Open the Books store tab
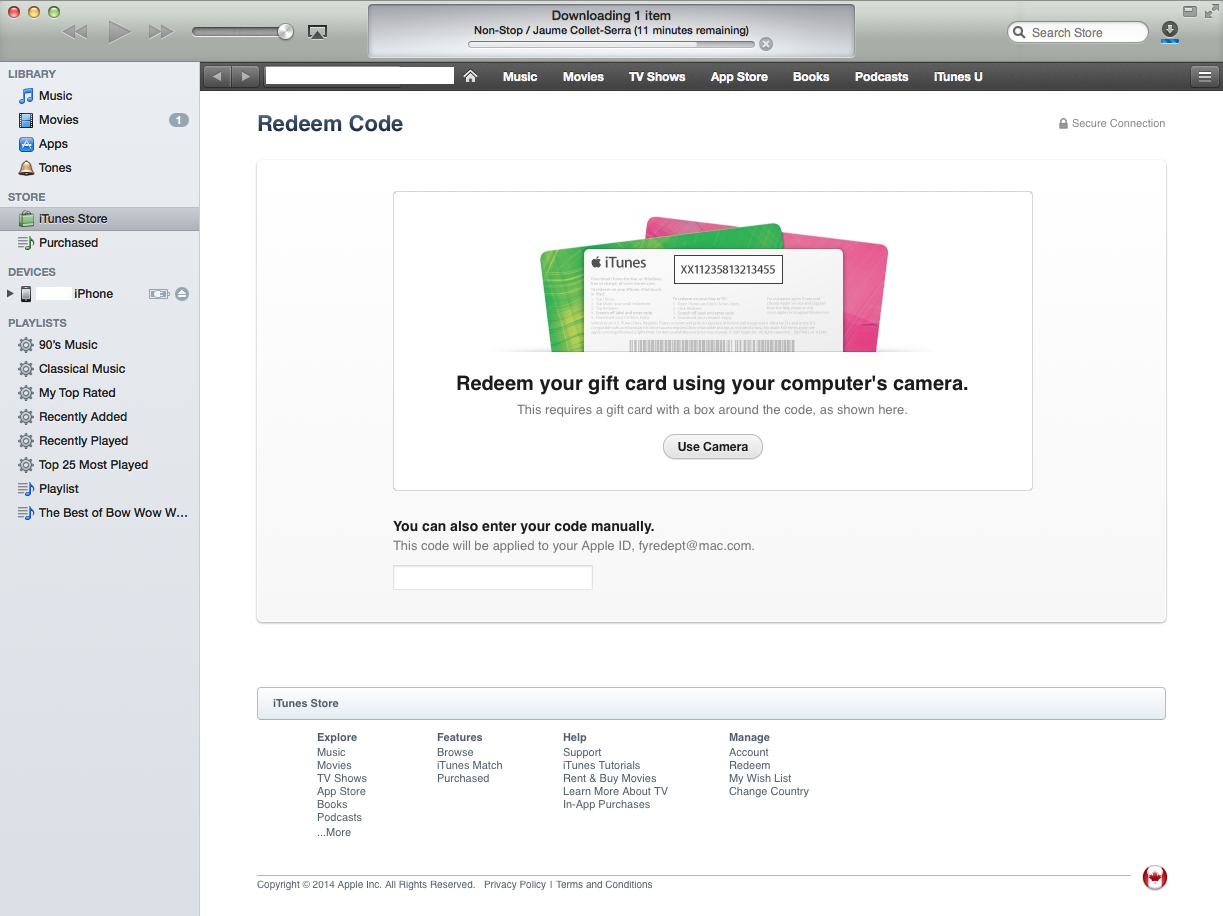The height and width of the screenshot is (916, 1223). [x=811, y=76]
